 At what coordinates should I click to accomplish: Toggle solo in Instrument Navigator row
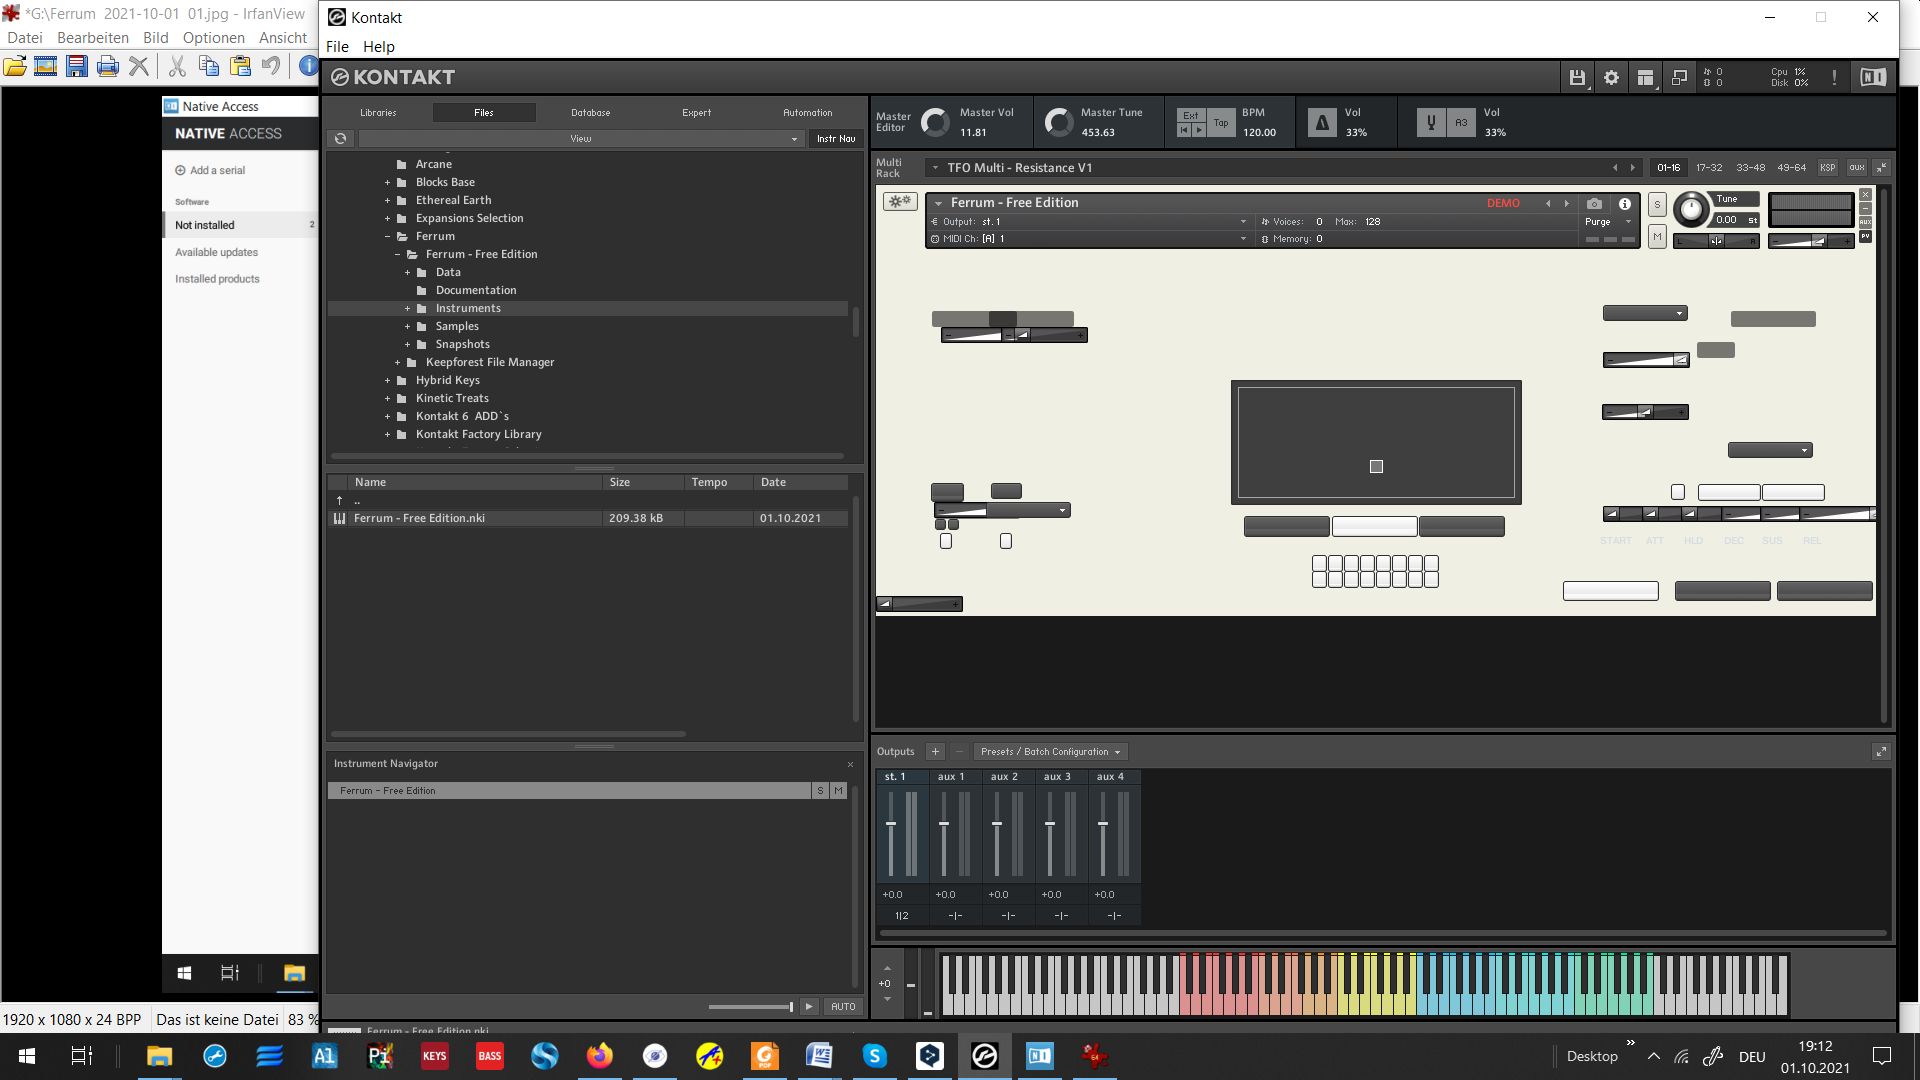pyautogui.click(x=820, y=791)
